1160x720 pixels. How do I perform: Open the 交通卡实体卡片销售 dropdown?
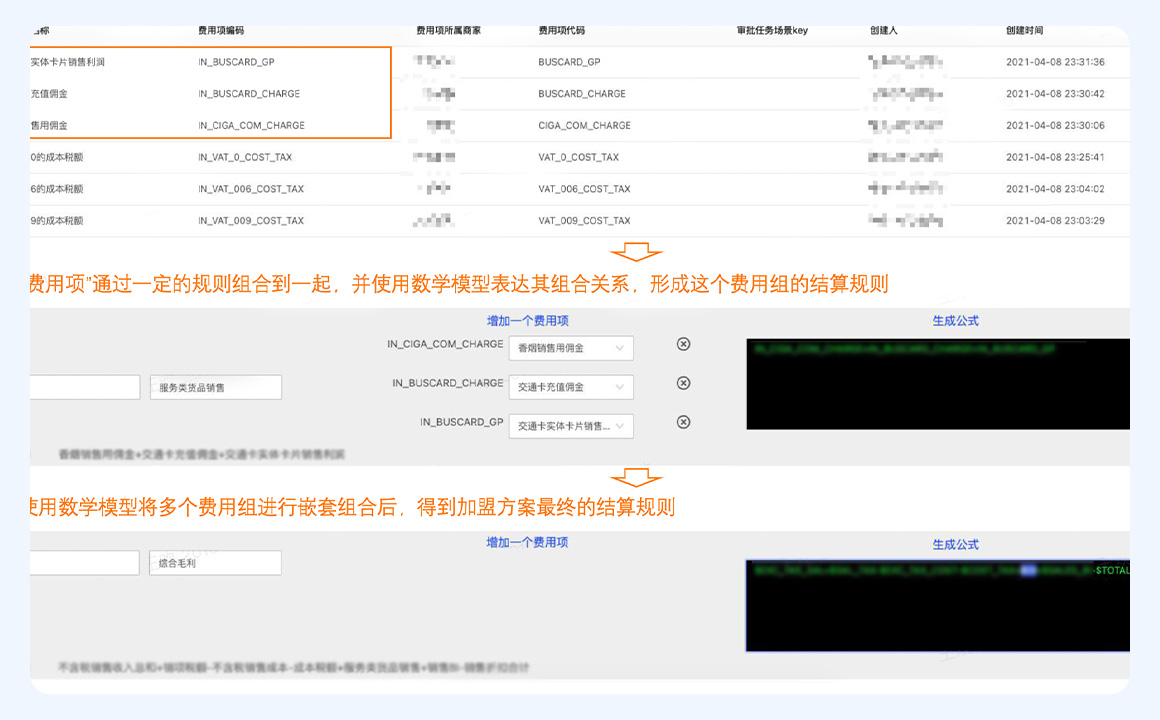[571, 426]
